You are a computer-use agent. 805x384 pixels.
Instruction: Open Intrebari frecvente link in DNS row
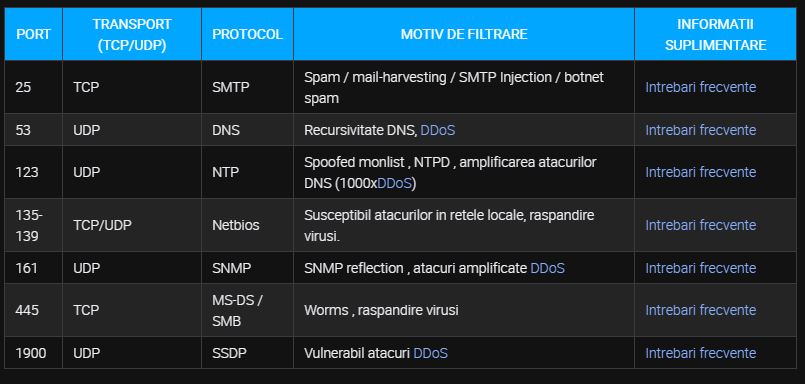tap(700, 130)
